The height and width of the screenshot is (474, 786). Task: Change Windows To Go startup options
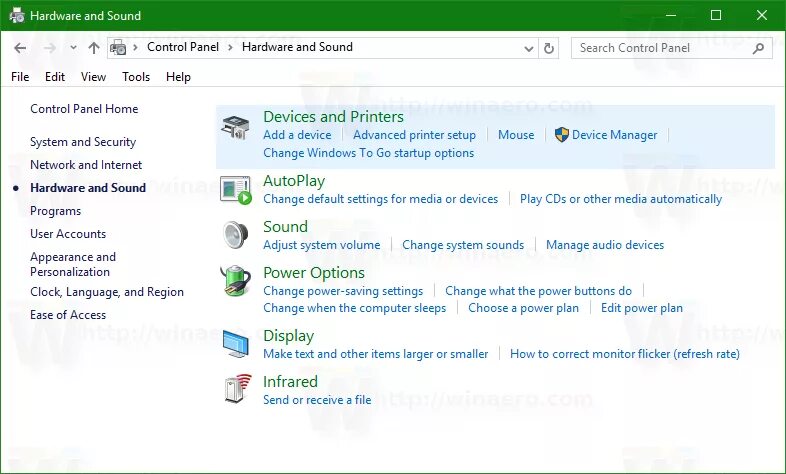(x=368, y=153)
